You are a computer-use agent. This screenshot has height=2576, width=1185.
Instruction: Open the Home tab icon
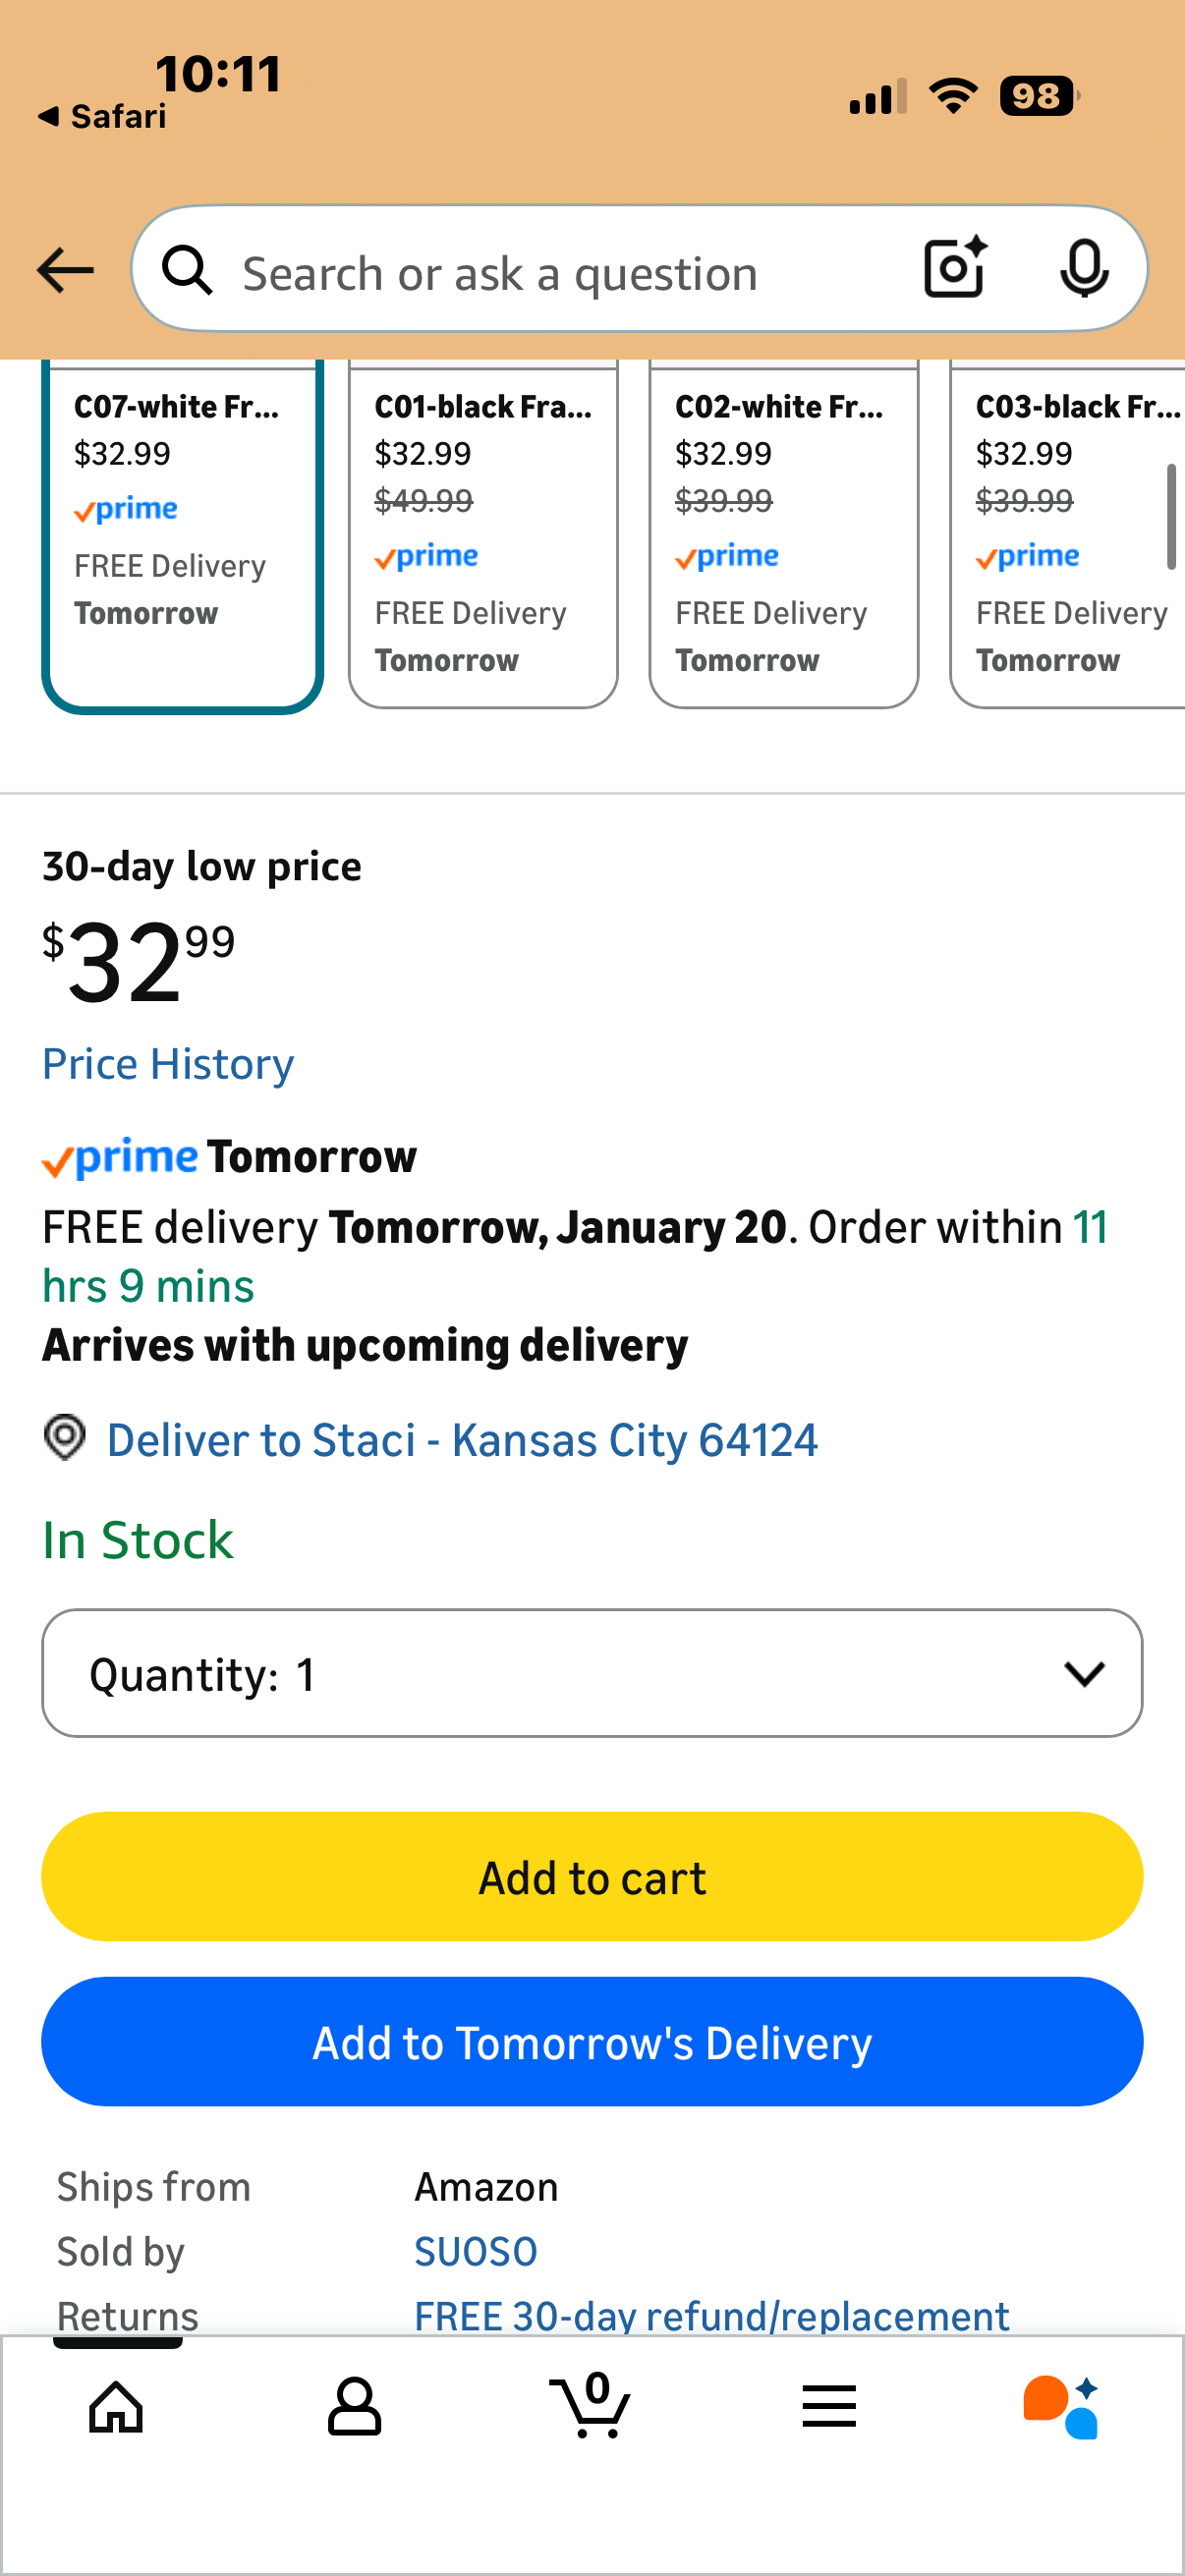point(117,2406)
